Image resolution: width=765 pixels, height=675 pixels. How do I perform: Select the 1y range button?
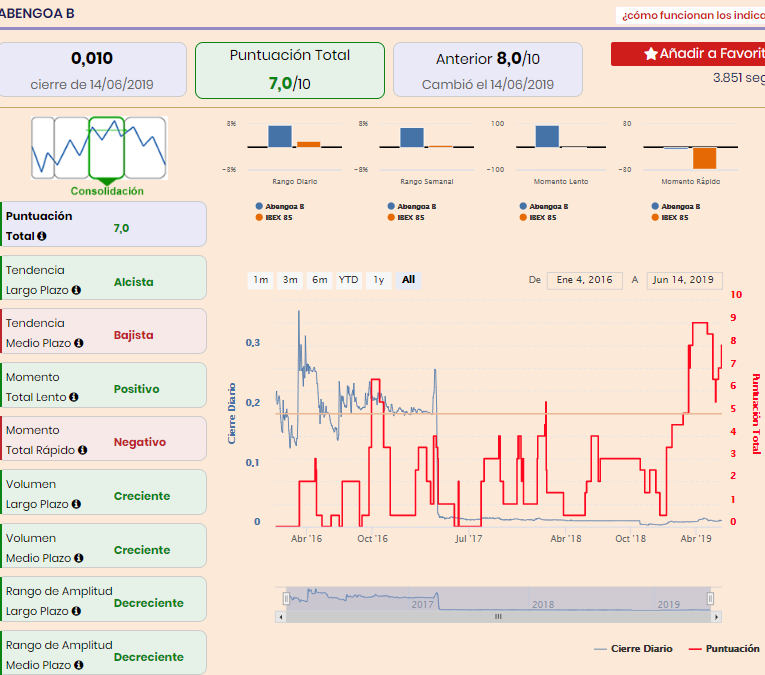(379, 280)
